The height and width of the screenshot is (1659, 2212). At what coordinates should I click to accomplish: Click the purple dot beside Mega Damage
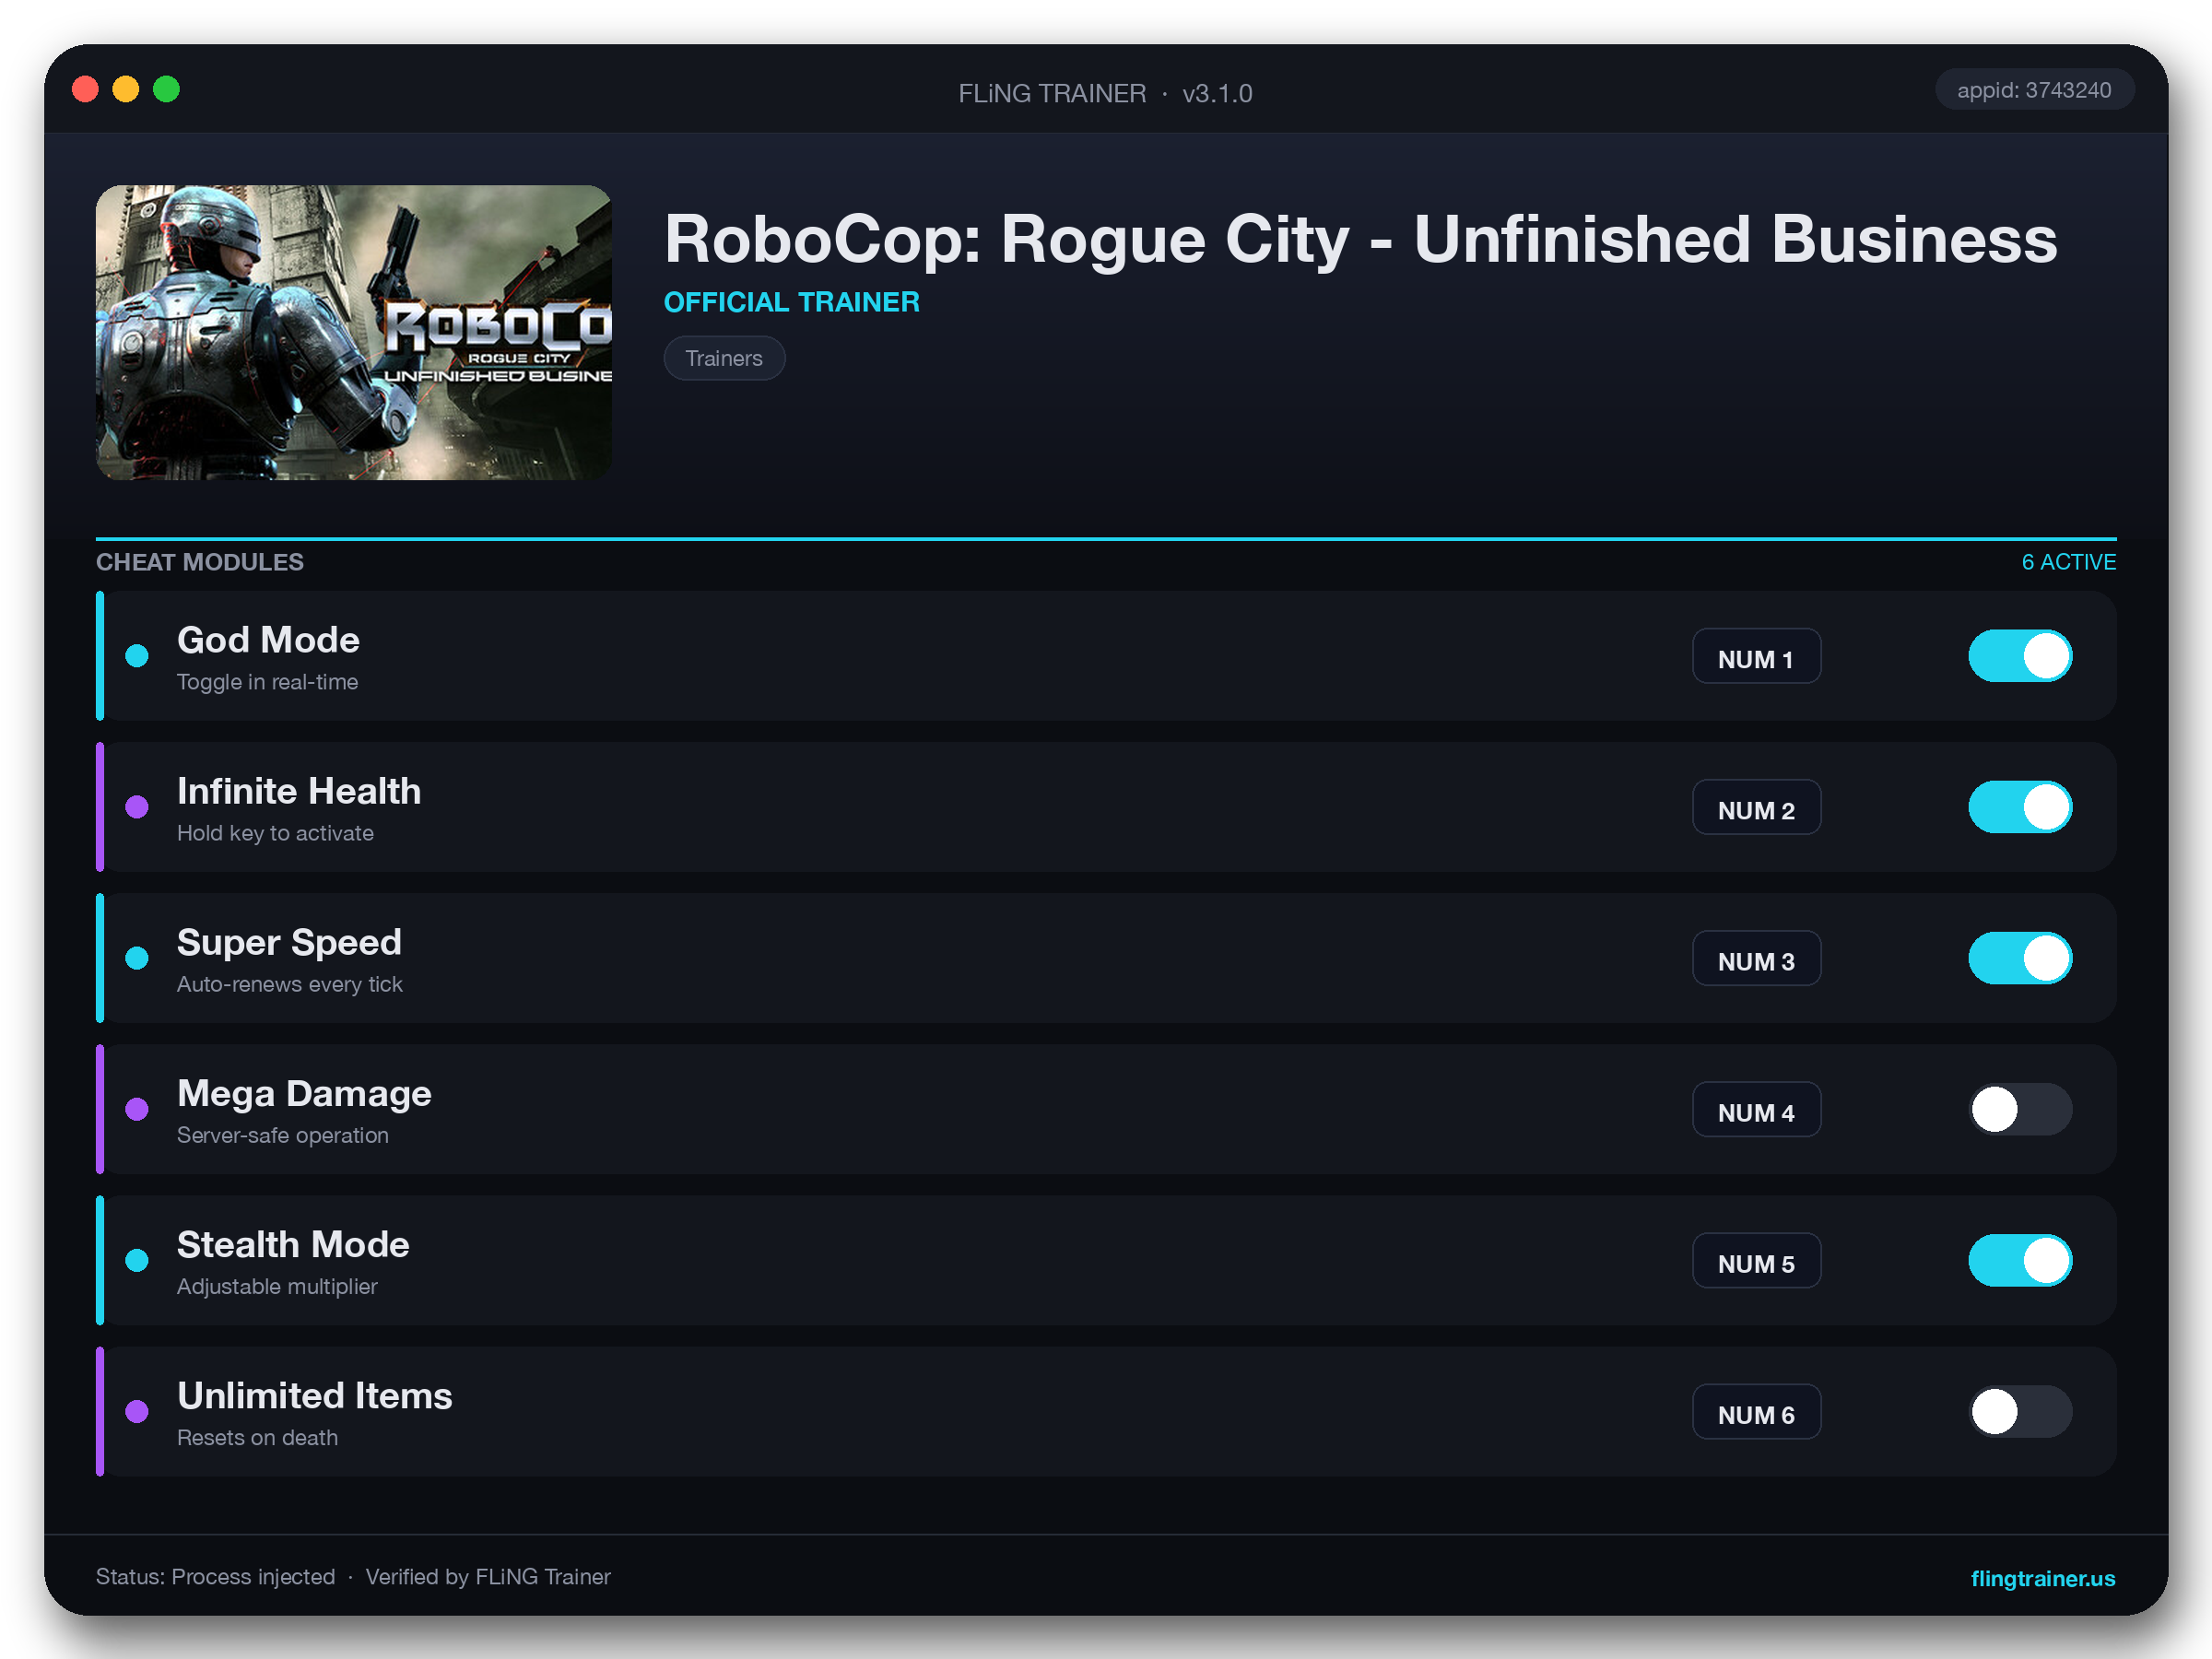pos(137,1109)
